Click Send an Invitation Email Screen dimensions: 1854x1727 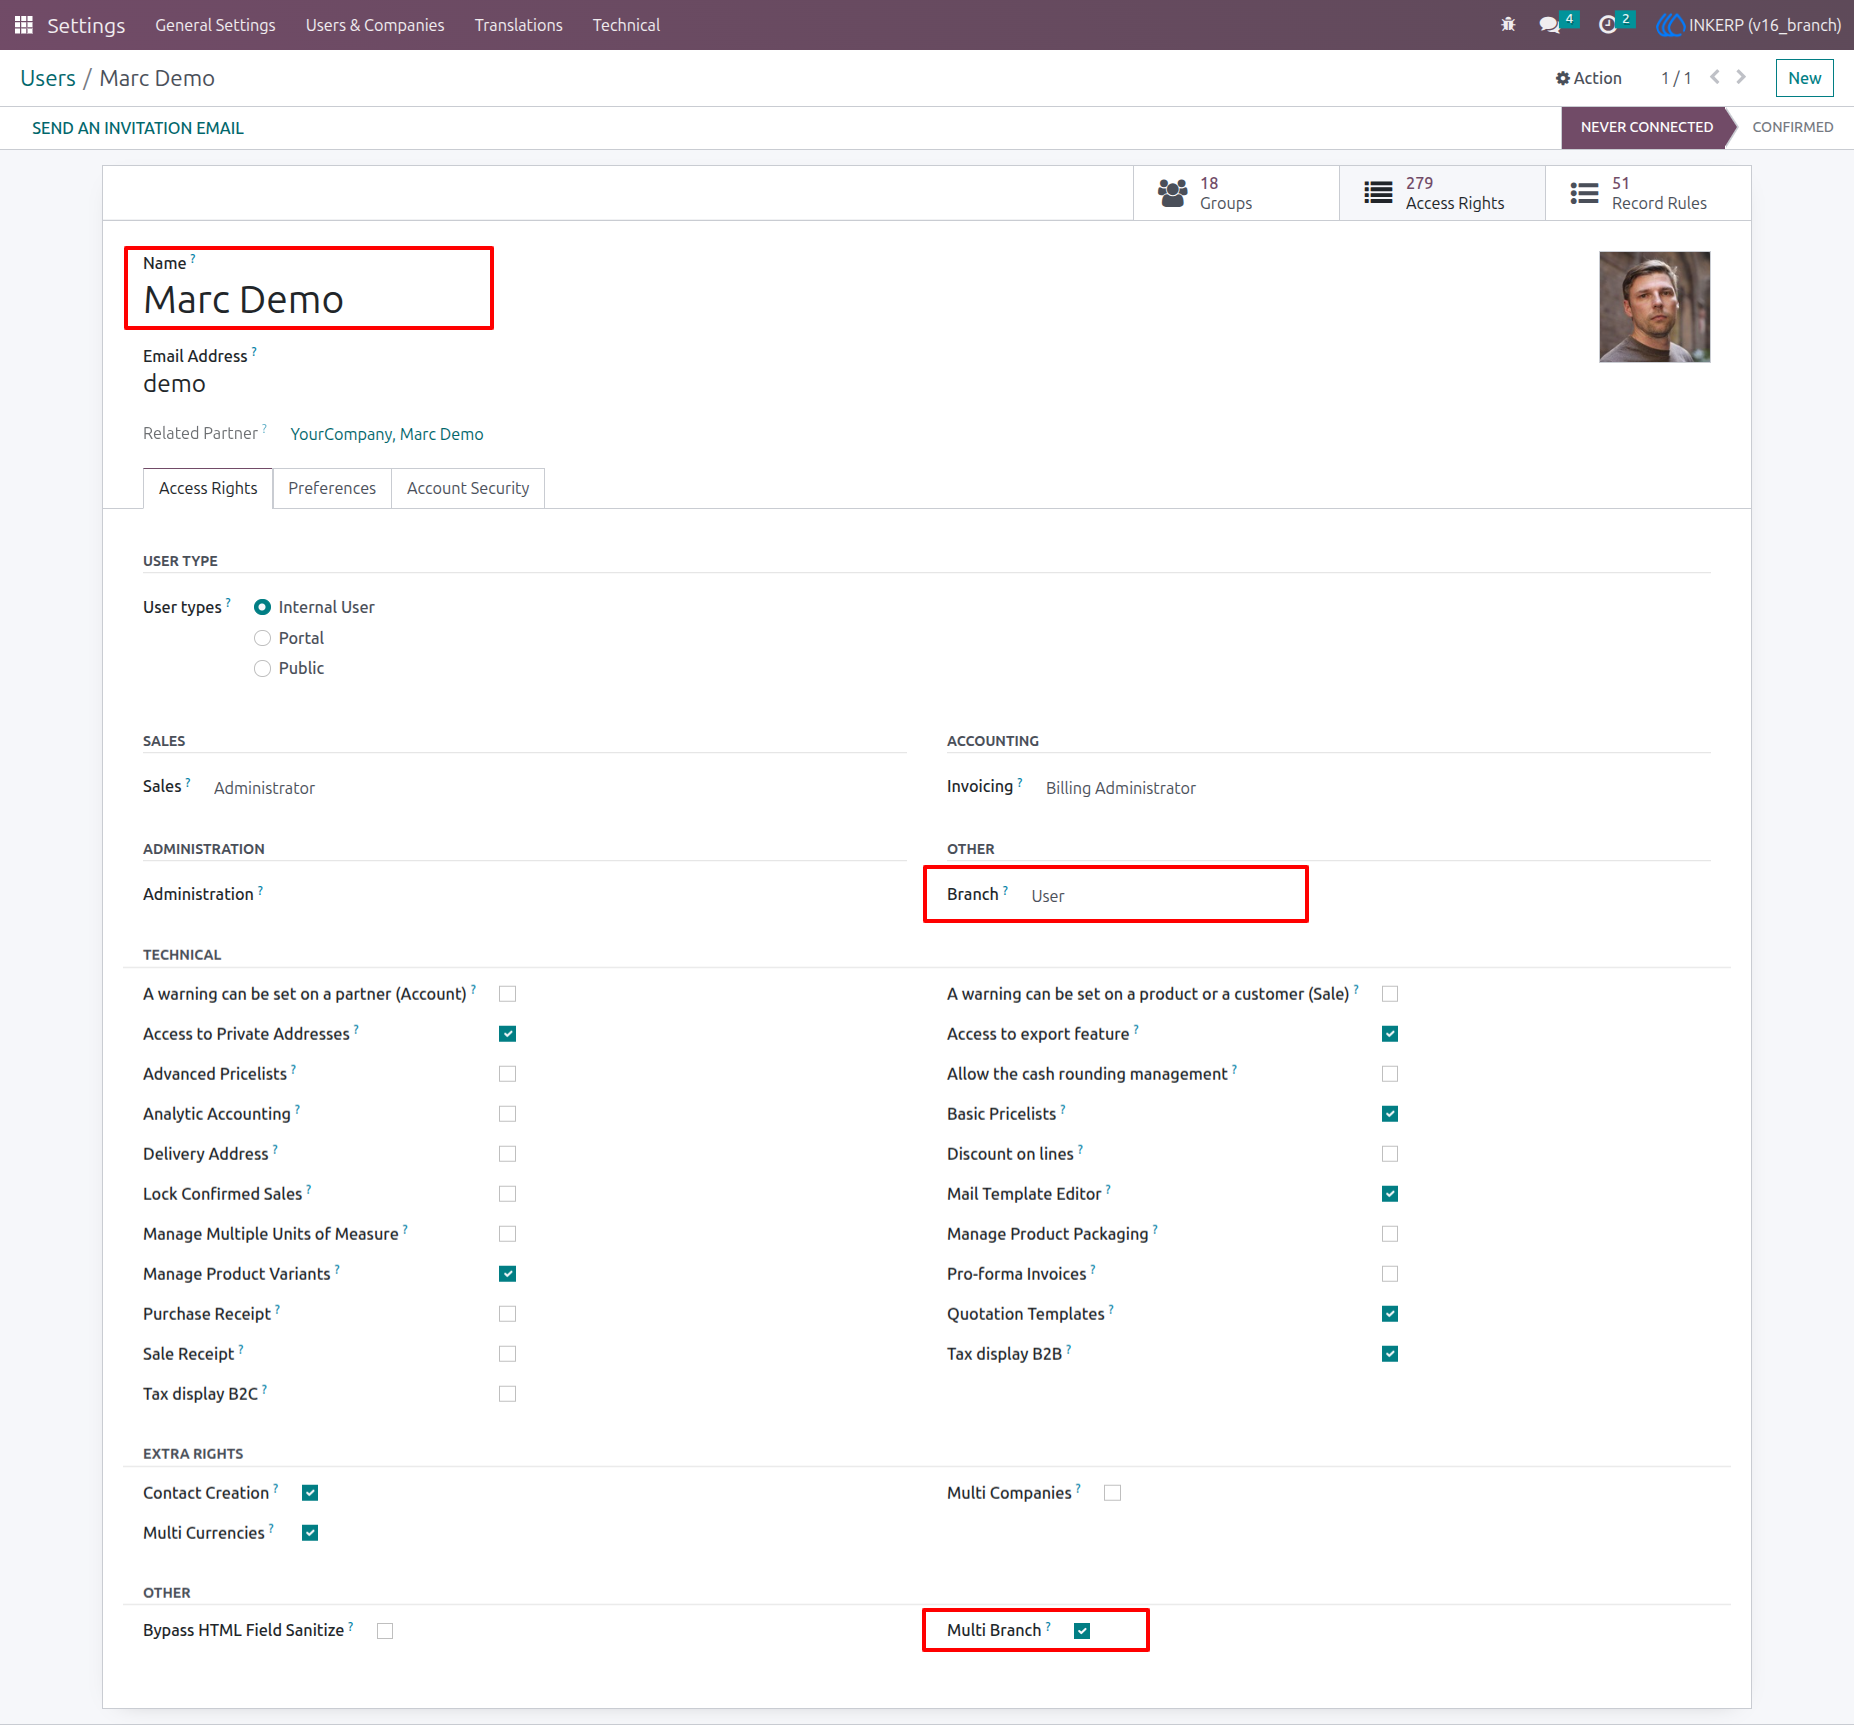tap(138, 128)
